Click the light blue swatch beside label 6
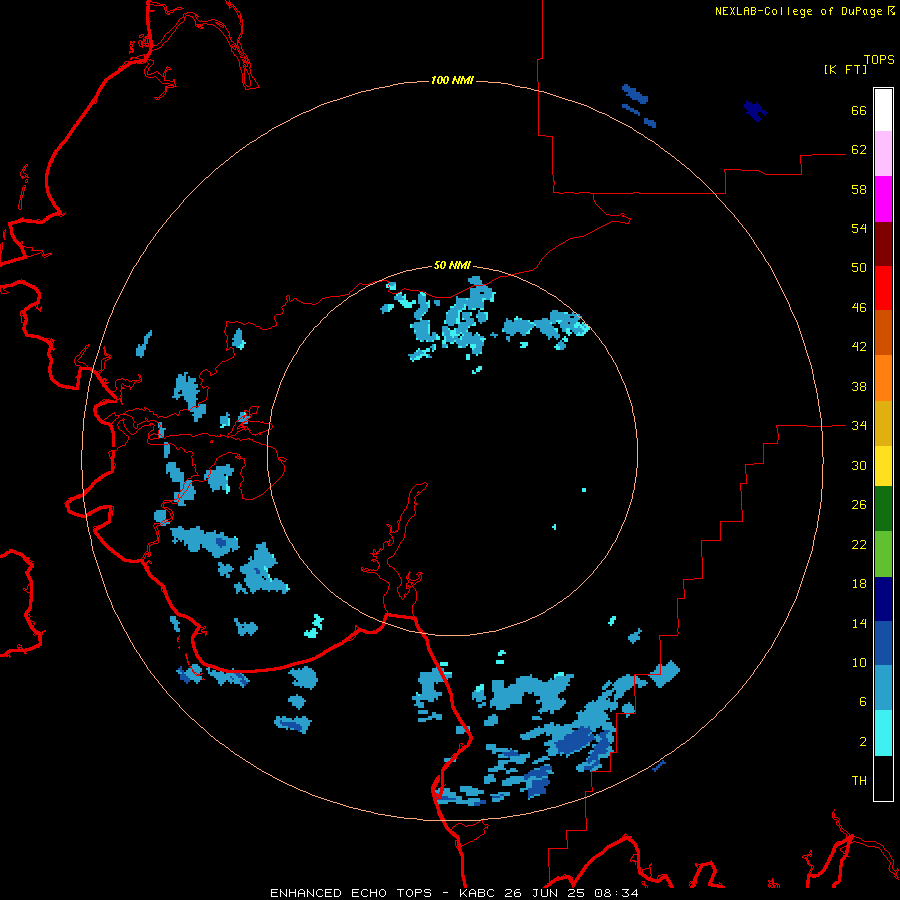The image size is (900, 900). coord(883,687)
